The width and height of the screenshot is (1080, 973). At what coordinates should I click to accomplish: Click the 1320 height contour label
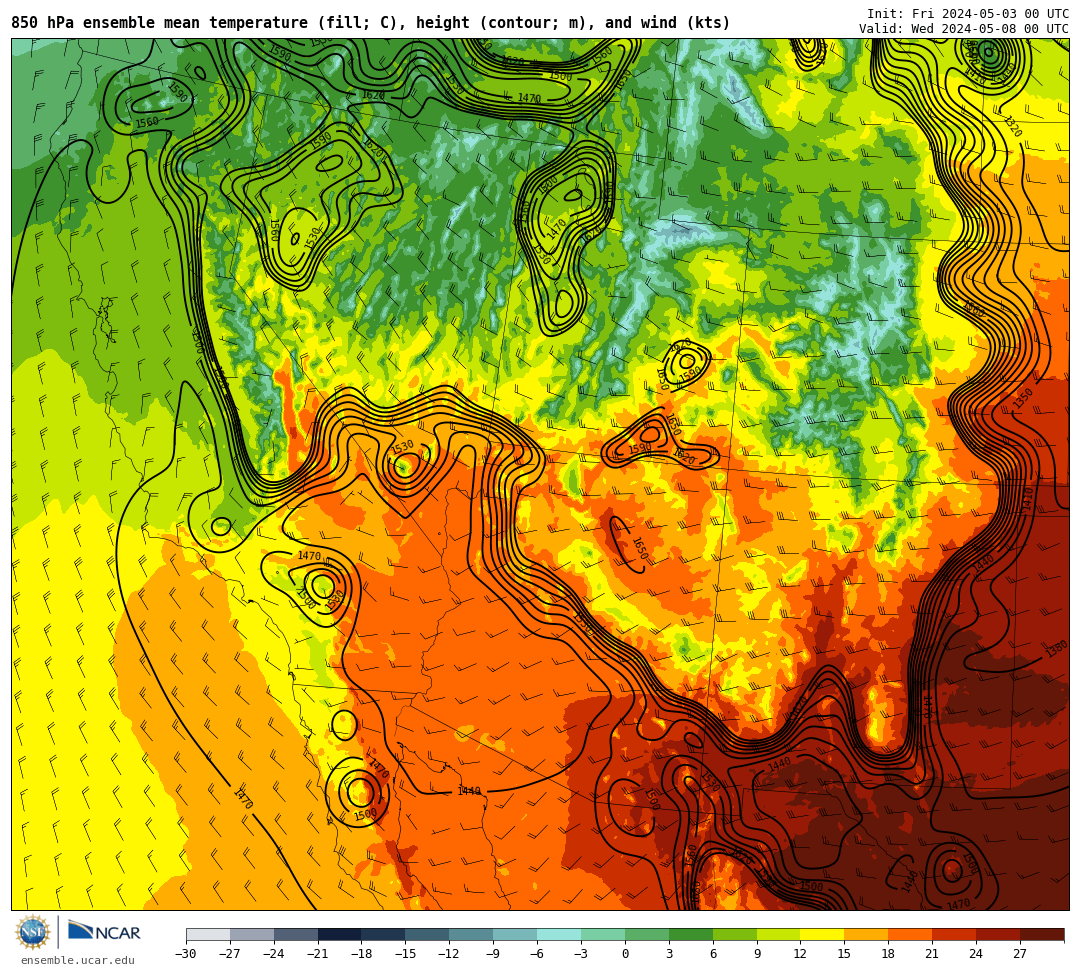(x=1012, y=127)
